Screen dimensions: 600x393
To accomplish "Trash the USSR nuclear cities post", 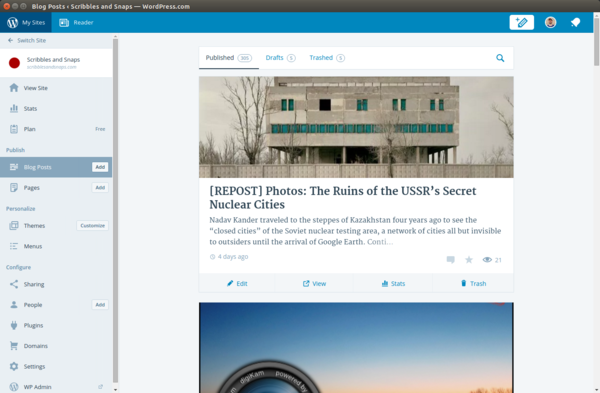I will click(x=473, y=284).
